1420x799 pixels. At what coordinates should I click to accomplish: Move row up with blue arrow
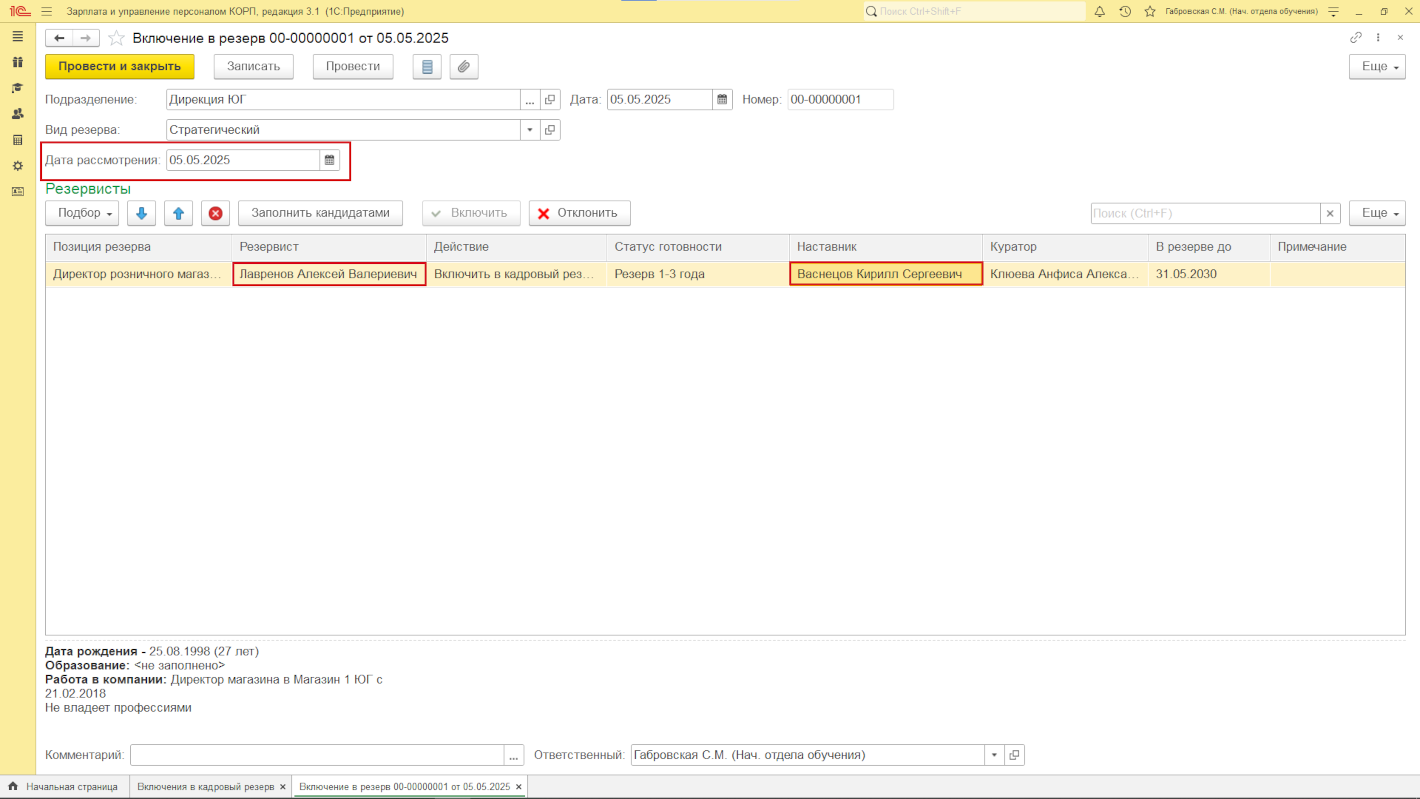tap(178, 213)
